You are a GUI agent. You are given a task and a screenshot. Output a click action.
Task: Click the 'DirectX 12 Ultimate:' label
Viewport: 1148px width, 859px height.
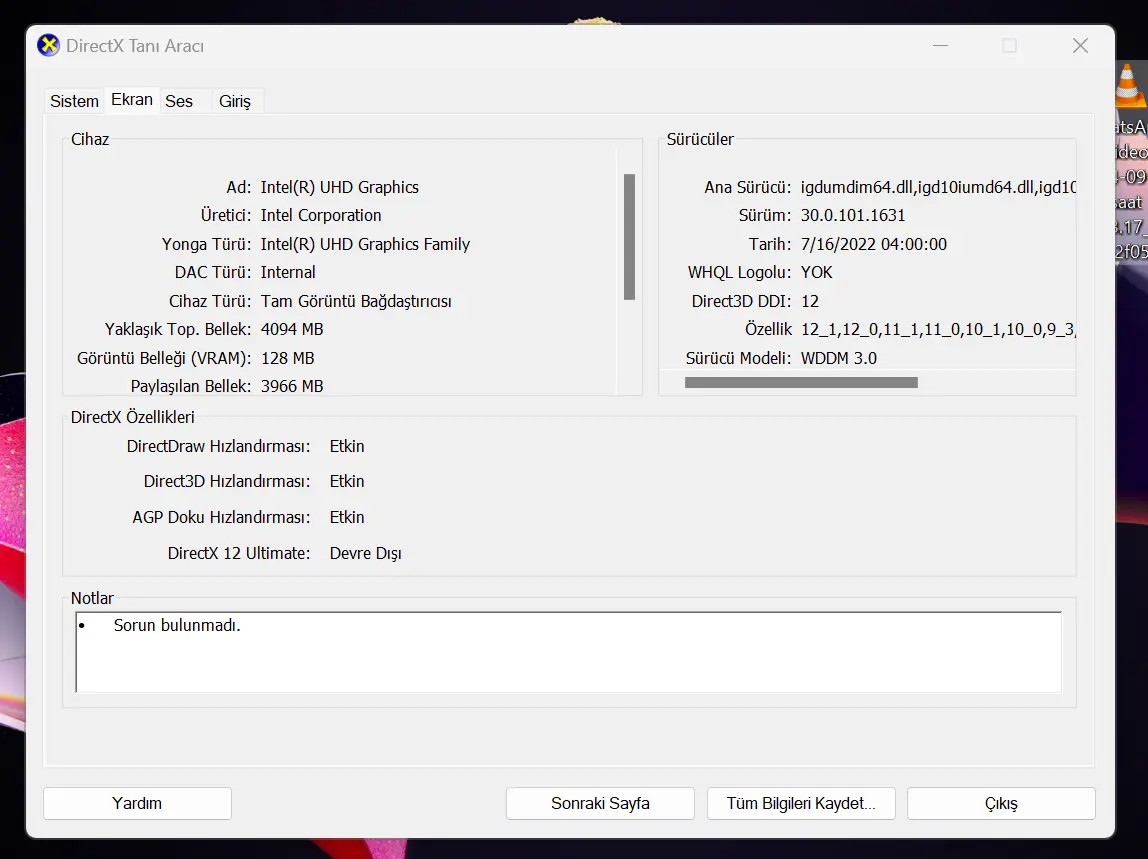click(x=239, y=554)
